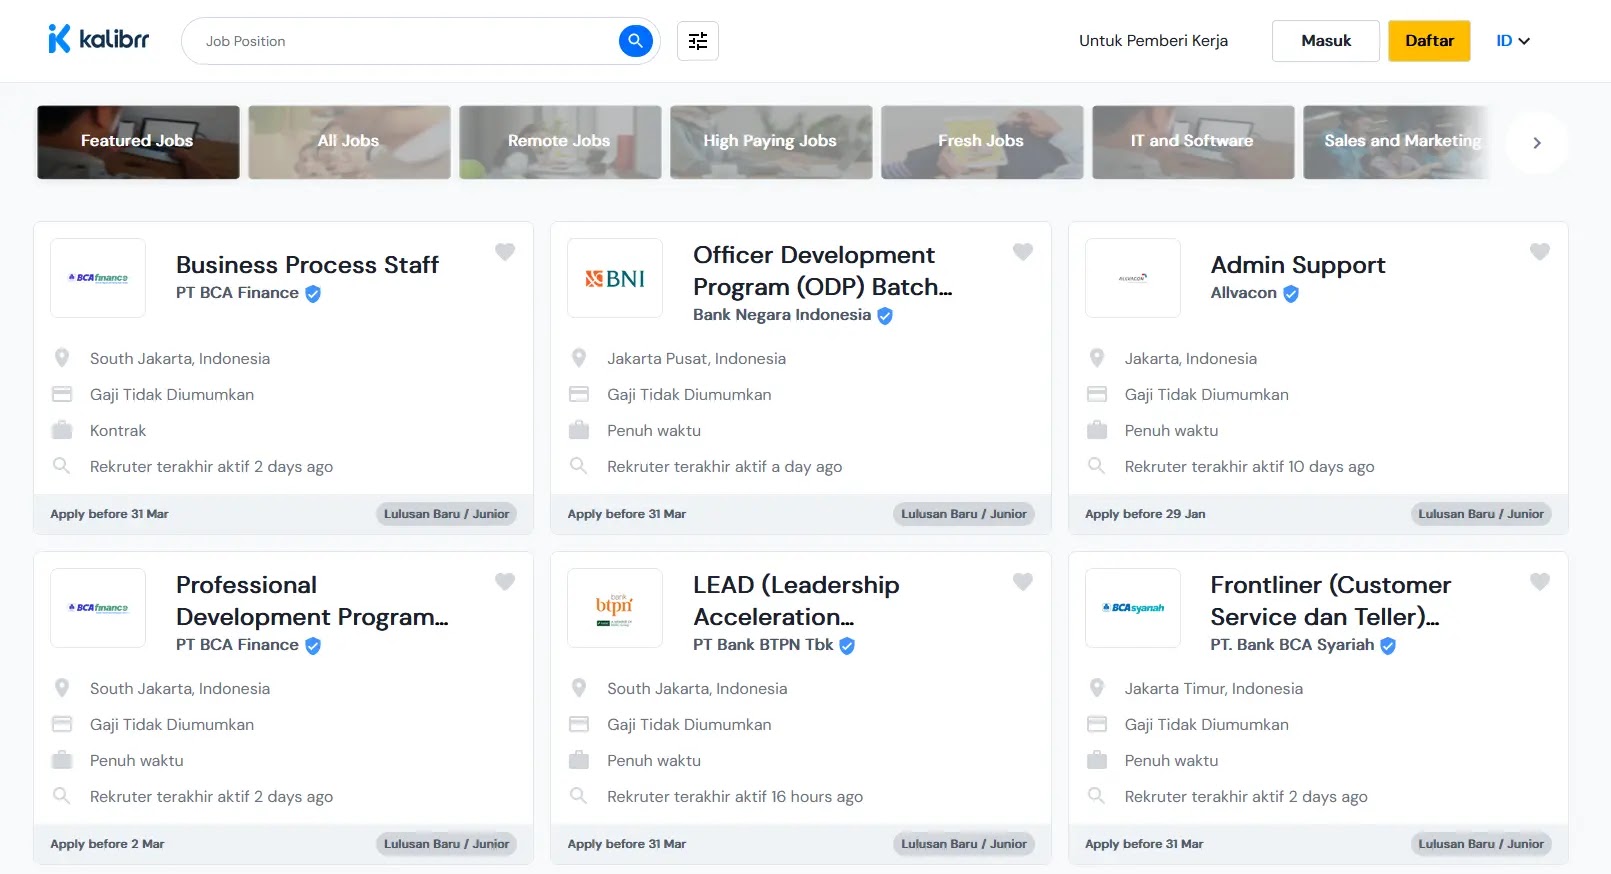Screen dimensions: 1611x874
Task: Click location pin icon beside Jakarta Pusat, Indonesia
Action: (579, 358)
